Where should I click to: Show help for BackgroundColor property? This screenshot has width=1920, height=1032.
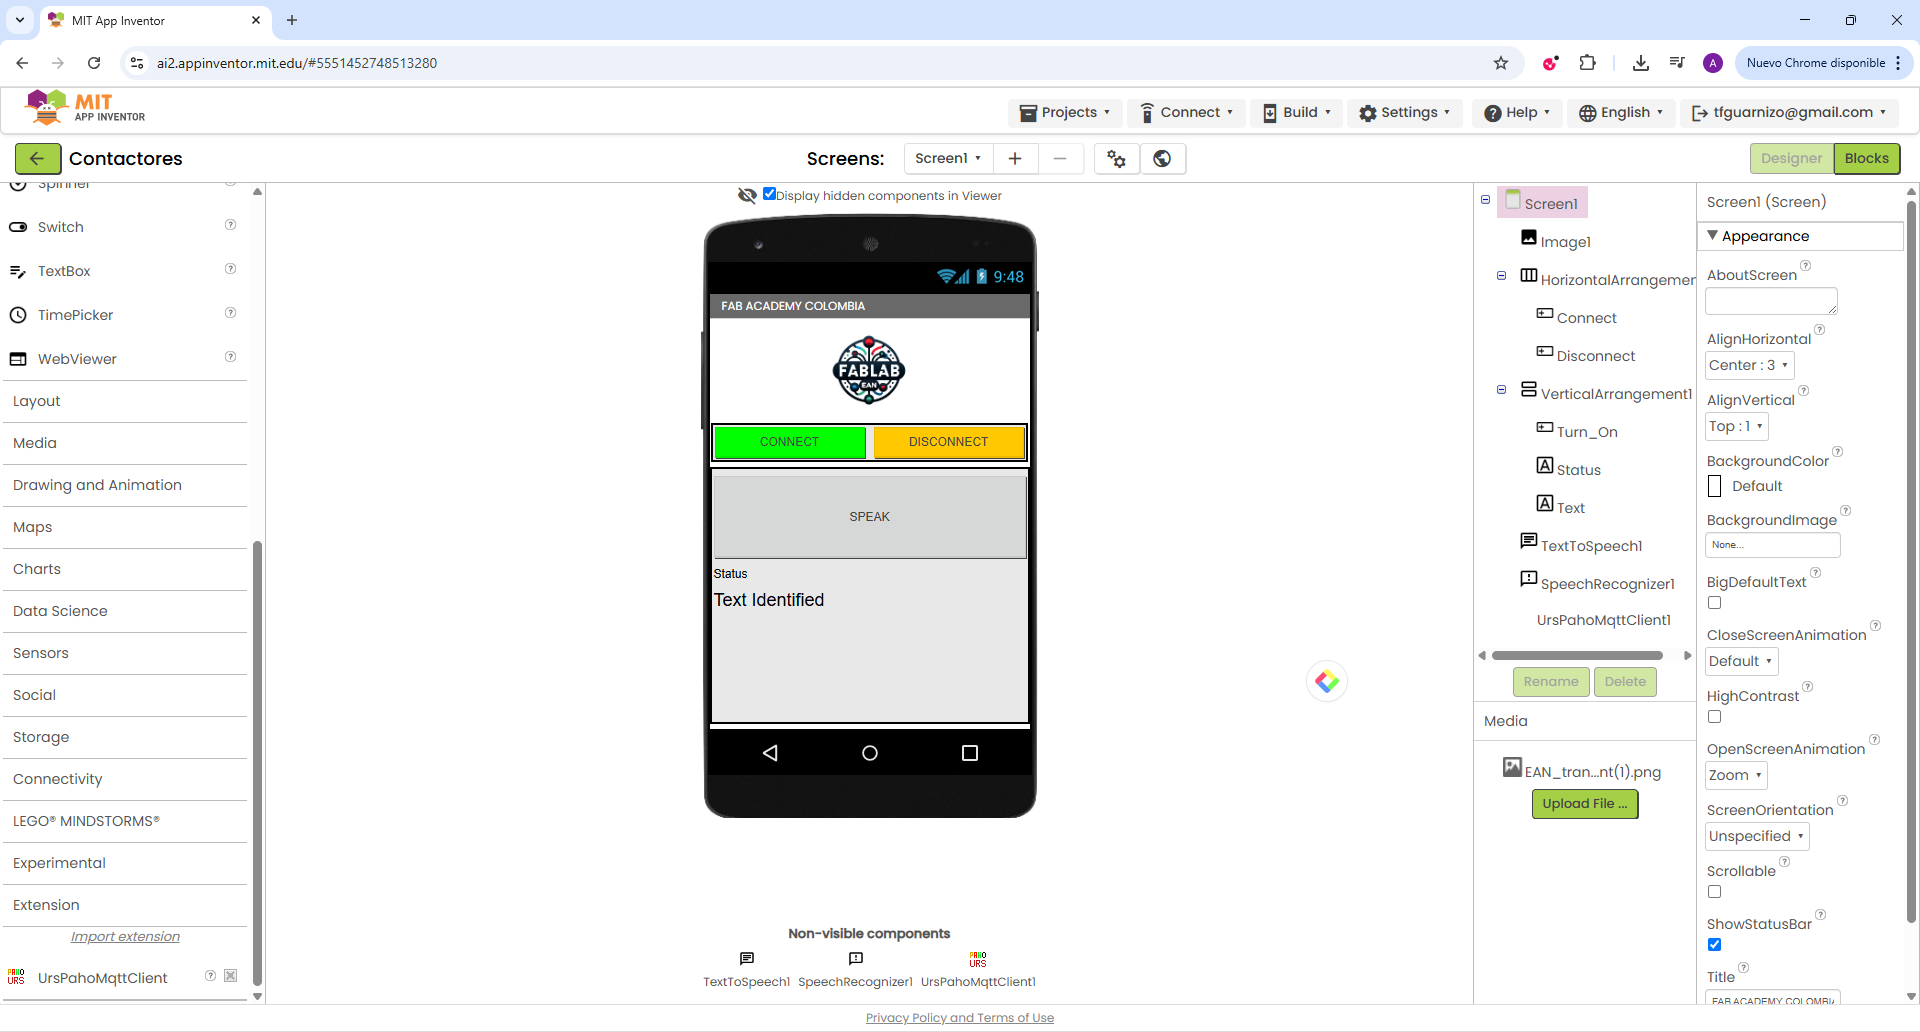[1837, 452]
